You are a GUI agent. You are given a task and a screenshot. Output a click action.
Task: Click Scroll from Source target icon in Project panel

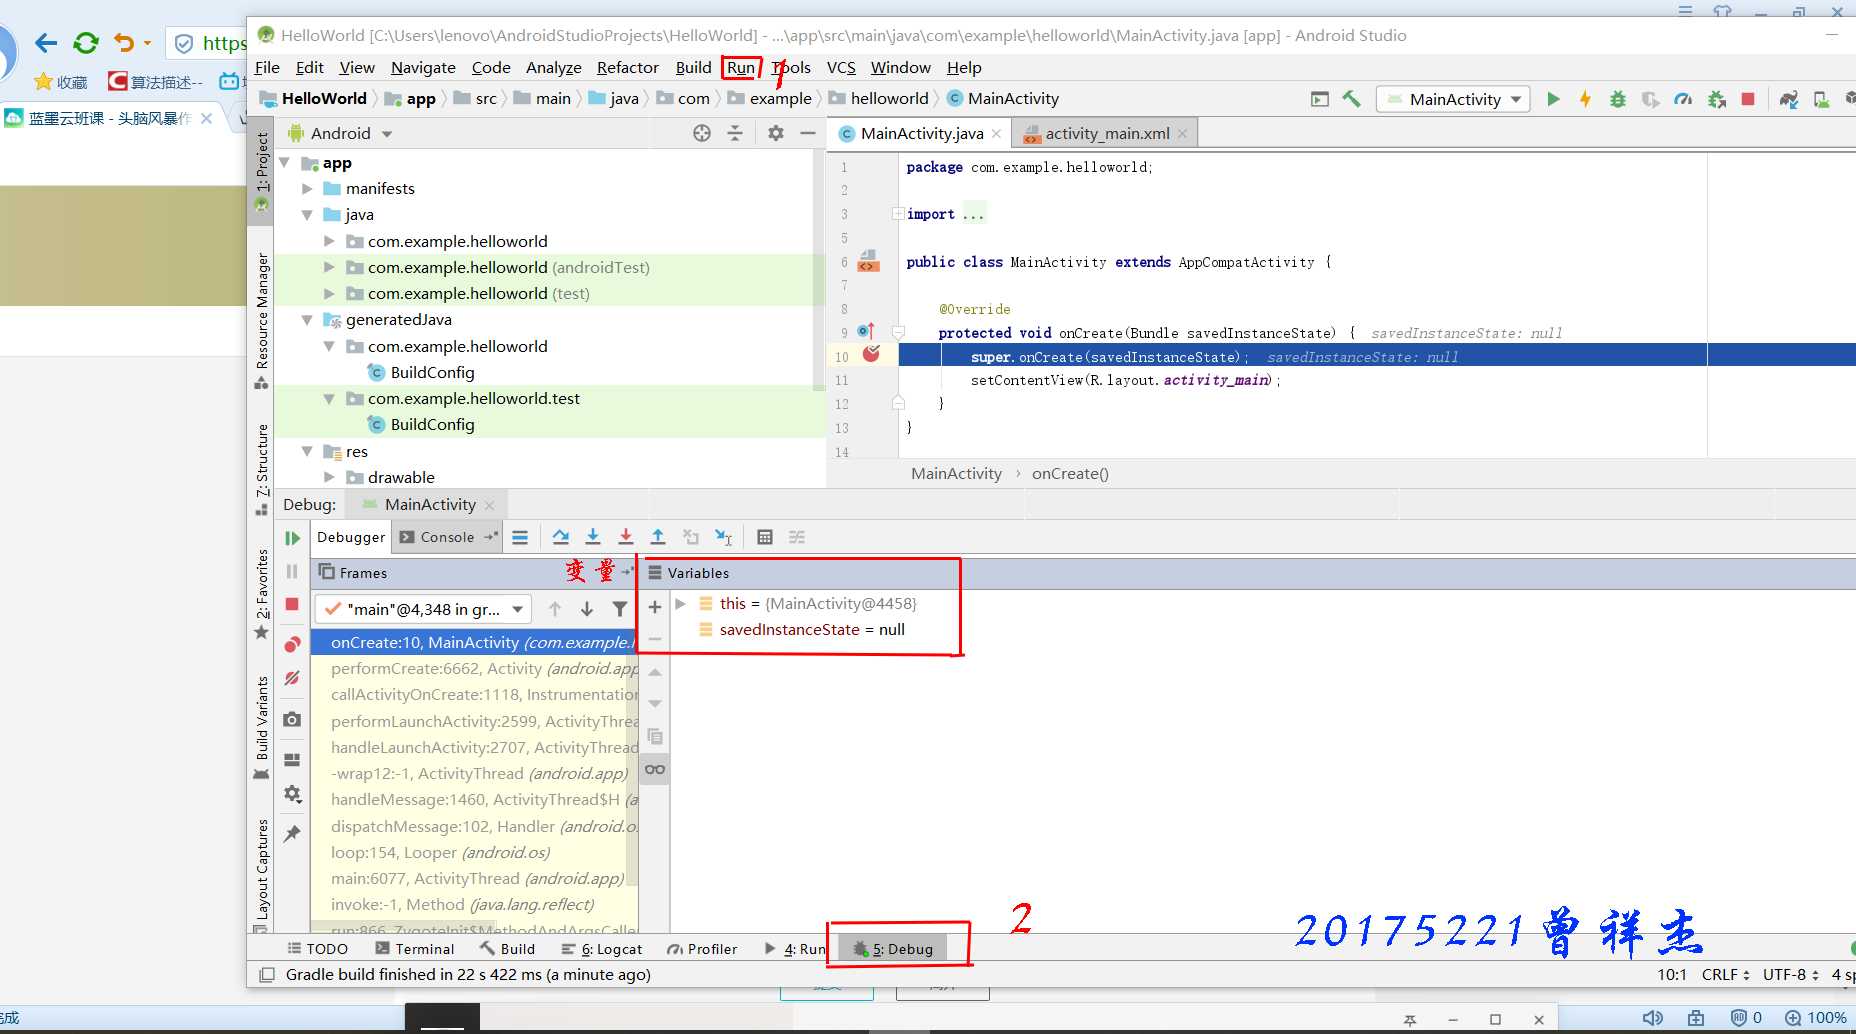coord(702,133)
